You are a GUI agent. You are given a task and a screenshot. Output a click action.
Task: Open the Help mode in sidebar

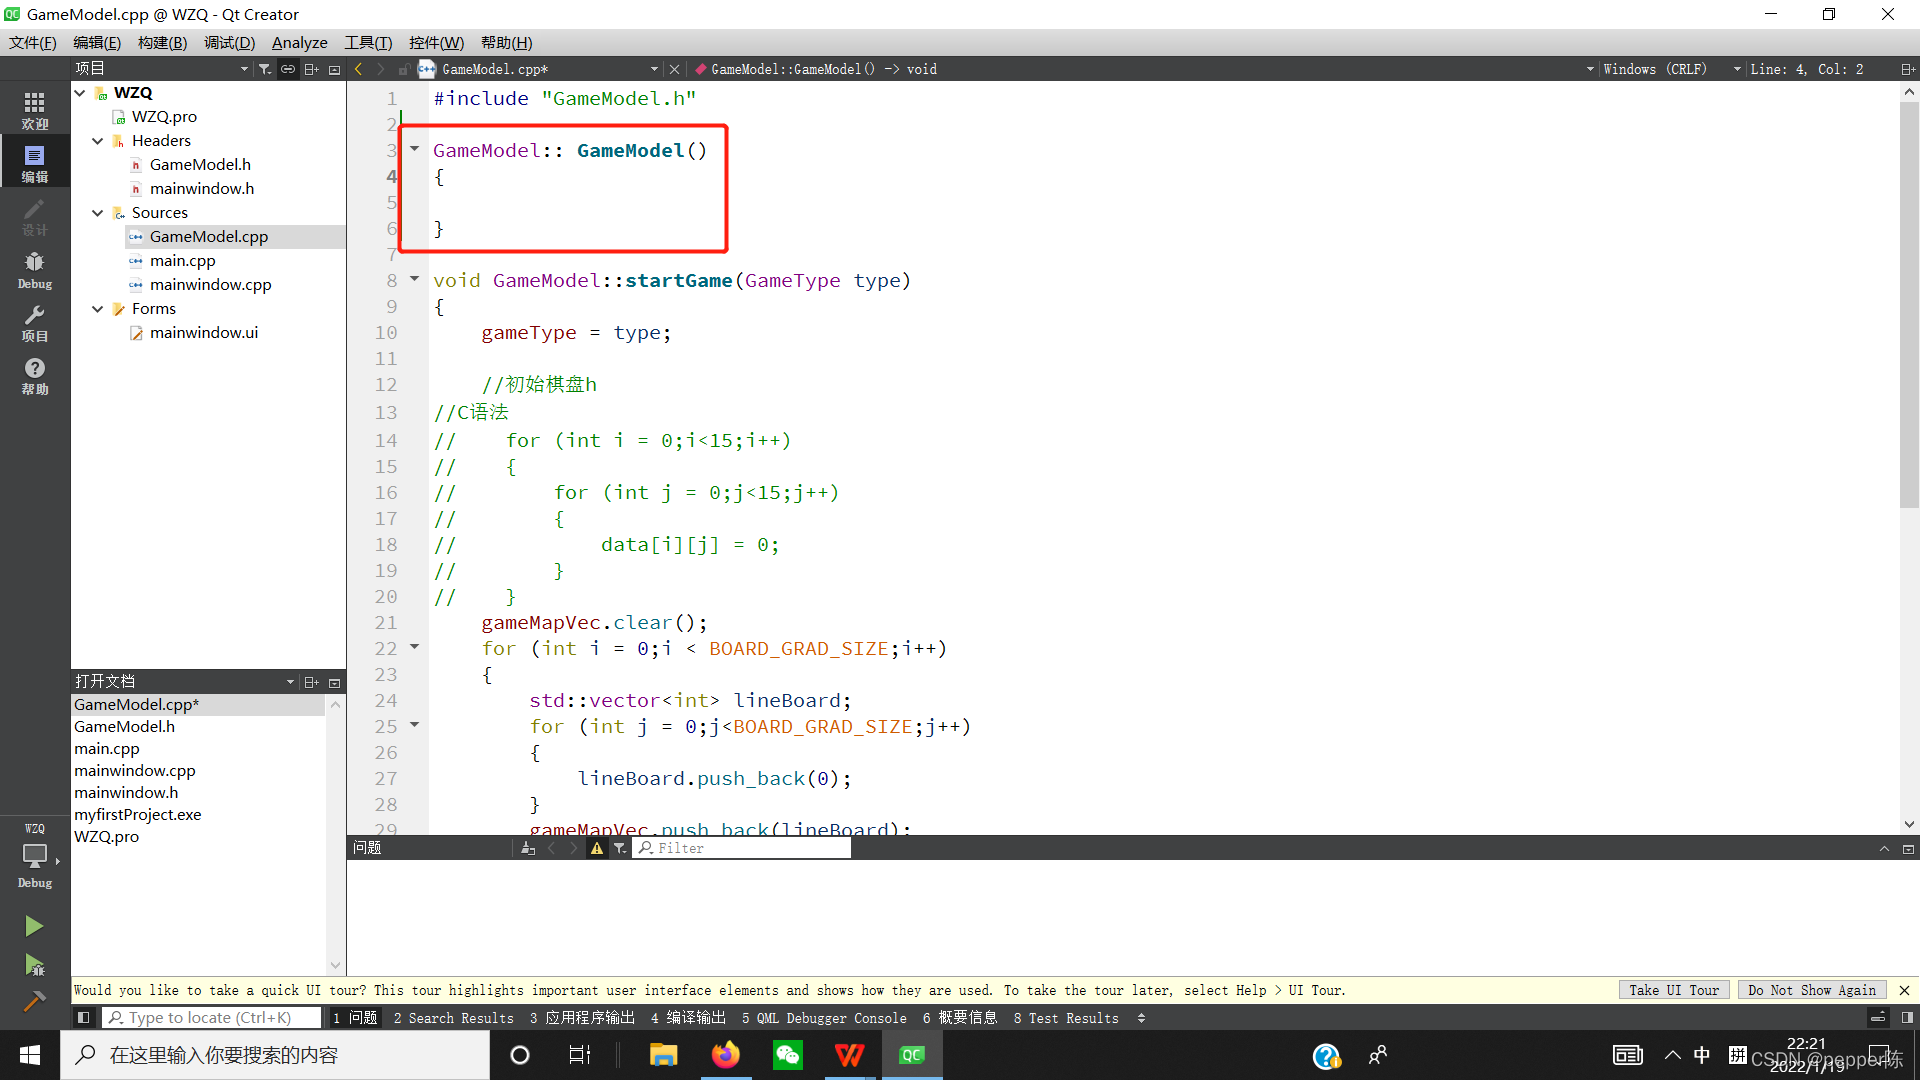34,375
